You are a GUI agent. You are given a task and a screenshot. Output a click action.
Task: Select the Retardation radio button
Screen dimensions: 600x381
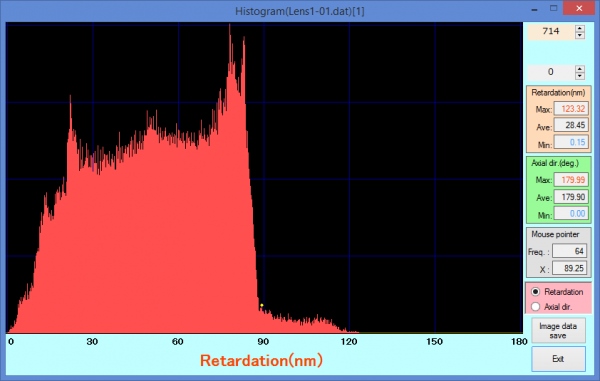[x=535, y=292]
